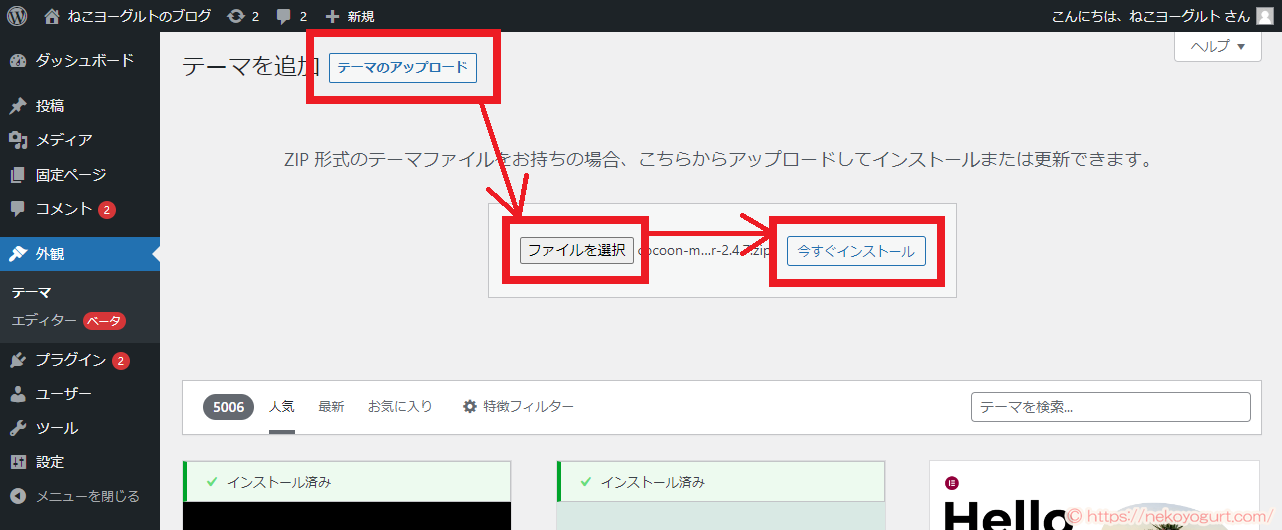This screenshot has height=530, width=1282.
Task: Click the gear icon beside 特徴フィルター
Action: (x=470, y=407)
